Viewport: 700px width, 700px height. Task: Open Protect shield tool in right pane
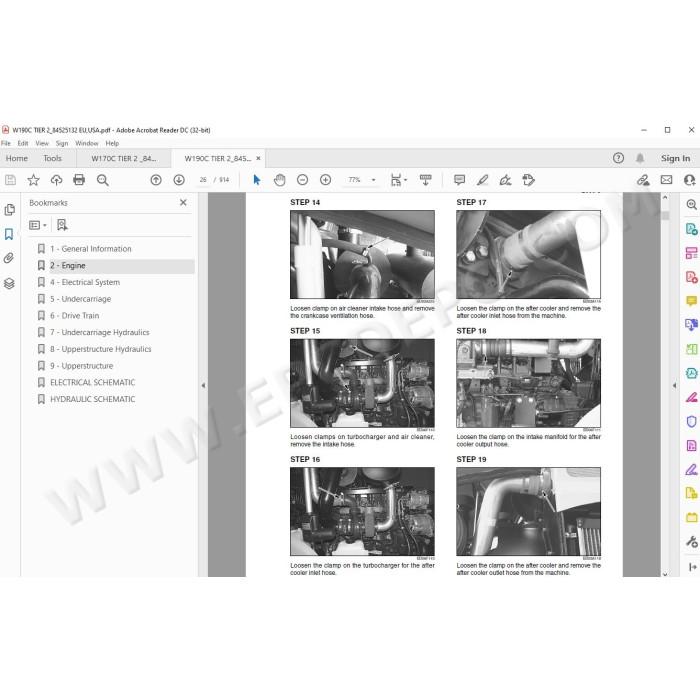pos(692,421)
